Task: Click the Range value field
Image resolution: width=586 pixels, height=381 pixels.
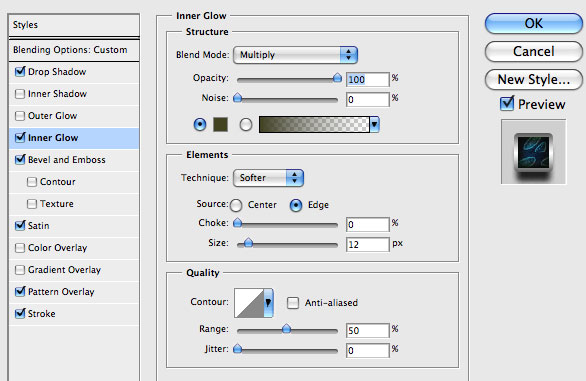Action: [368, 331]
